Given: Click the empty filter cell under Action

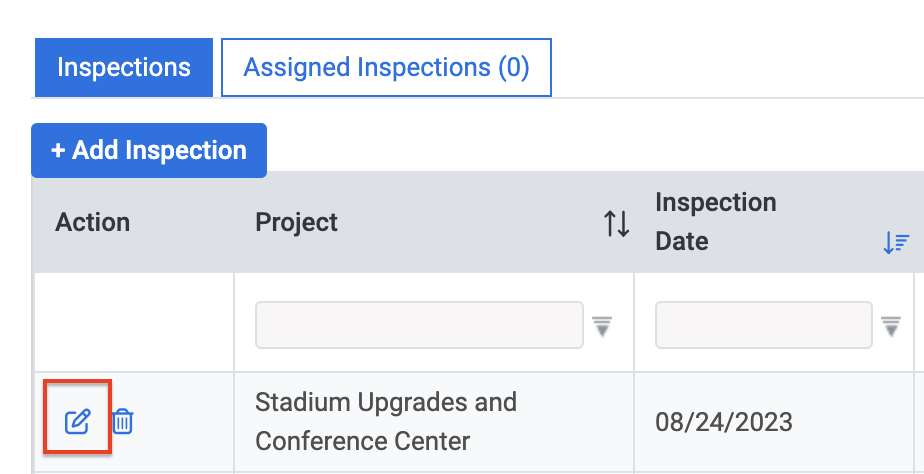Looking at the screenshot, I should 134,322.
